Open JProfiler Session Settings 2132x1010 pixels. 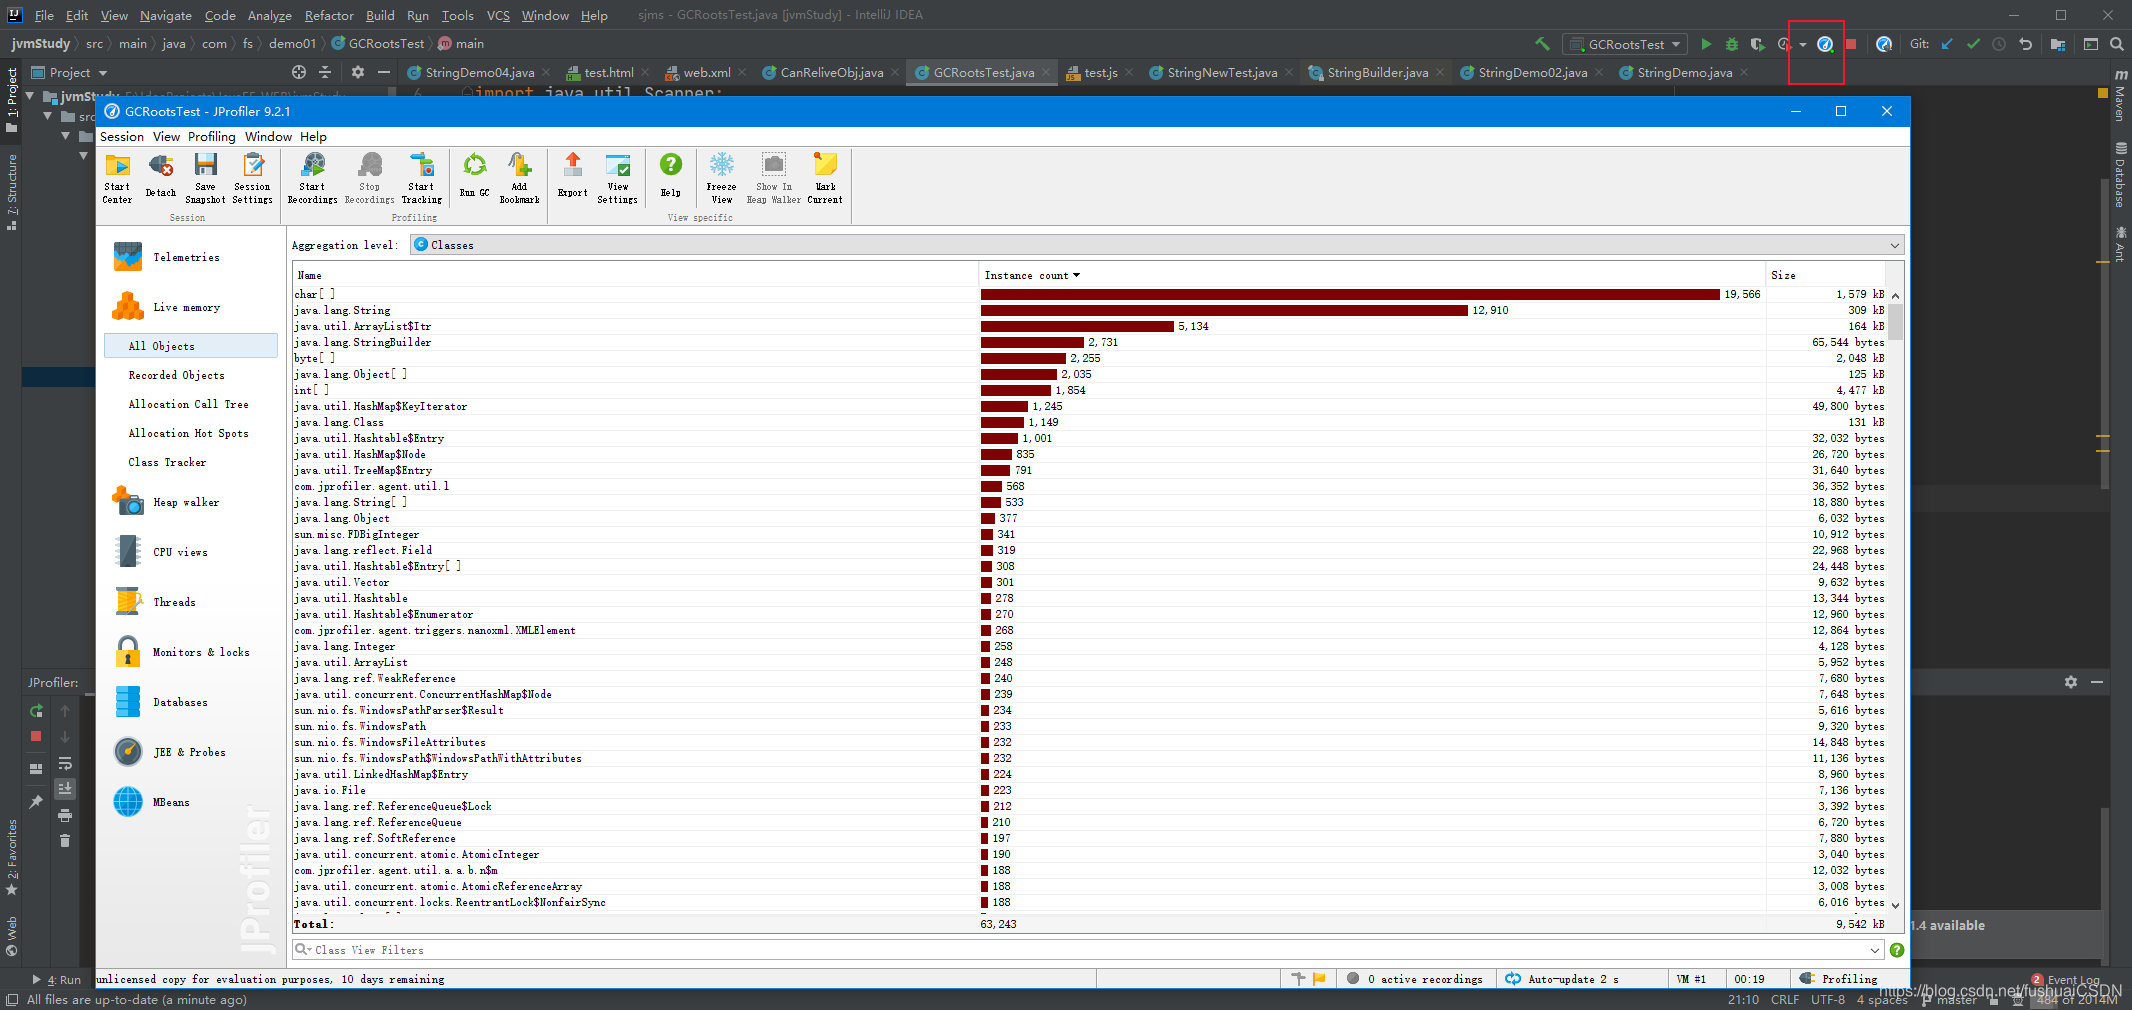(252, 178)
